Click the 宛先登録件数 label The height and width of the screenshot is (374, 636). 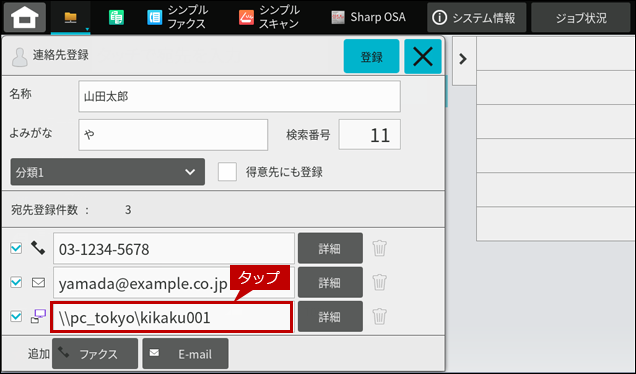point(44,210)
